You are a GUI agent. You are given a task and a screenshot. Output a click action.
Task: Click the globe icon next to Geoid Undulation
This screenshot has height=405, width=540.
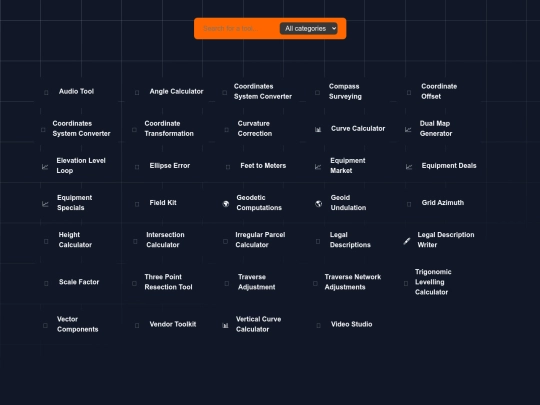[x=319, y=204]
